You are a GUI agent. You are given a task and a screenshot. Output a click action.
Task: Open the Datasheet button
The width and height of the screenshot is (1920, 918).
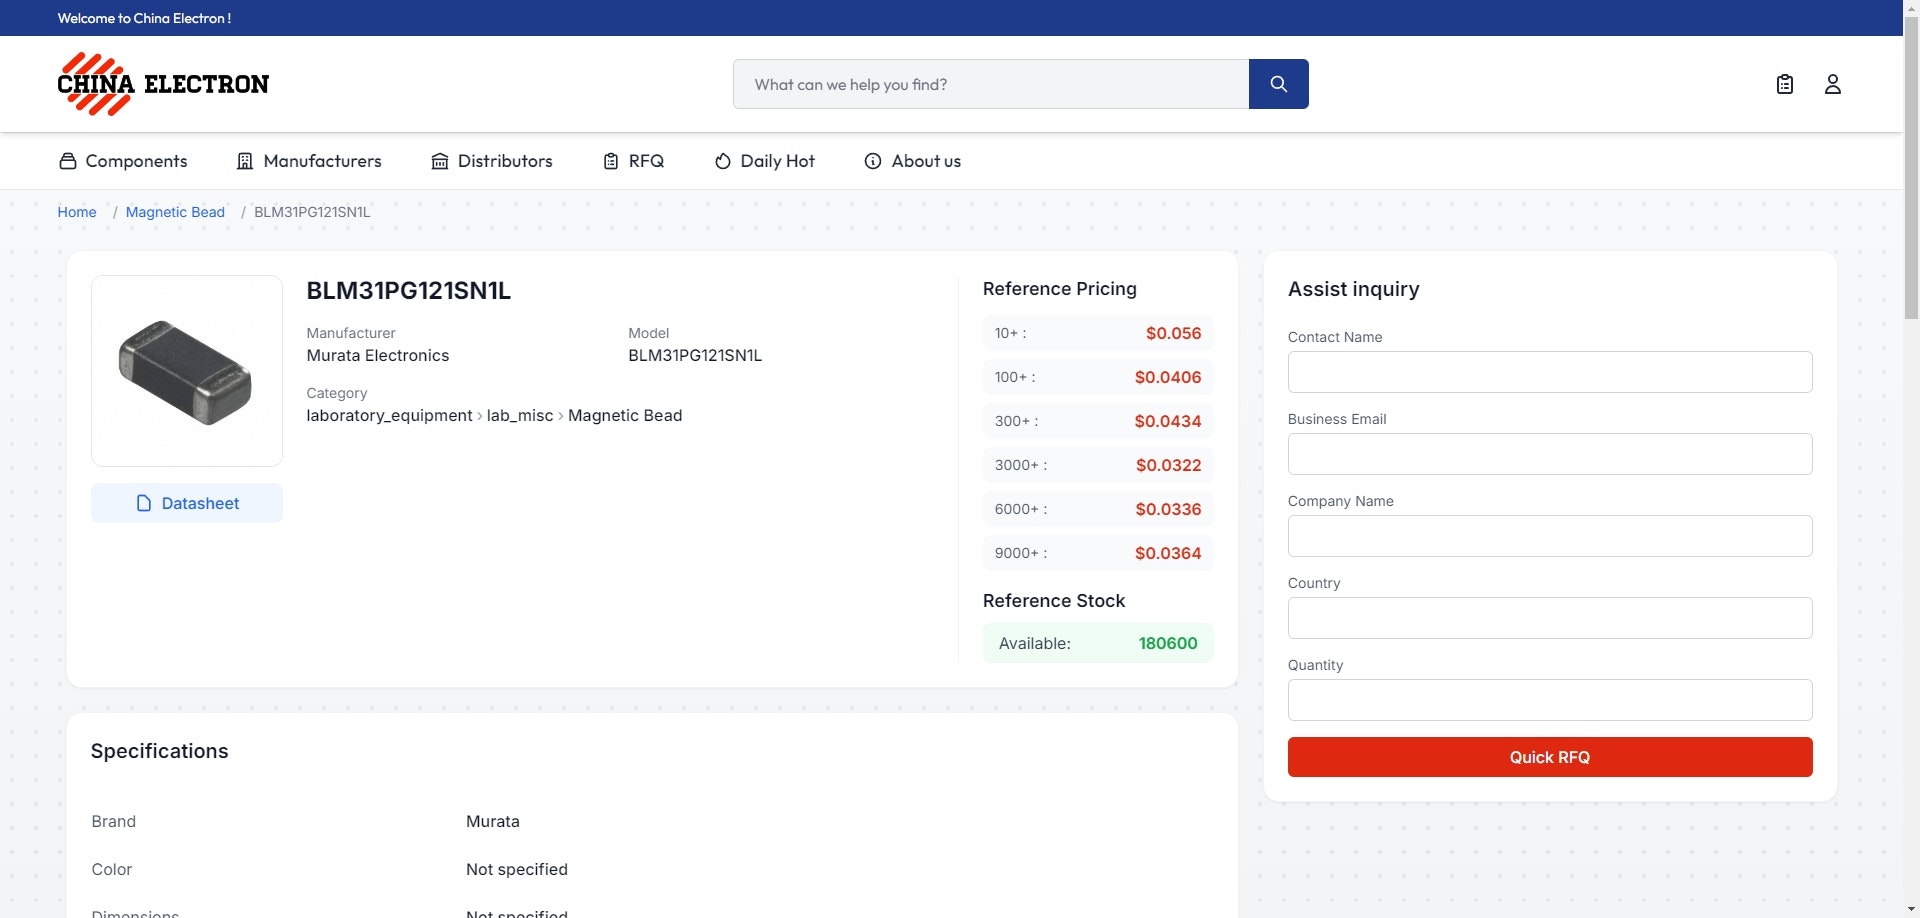[x=187, y=503]
